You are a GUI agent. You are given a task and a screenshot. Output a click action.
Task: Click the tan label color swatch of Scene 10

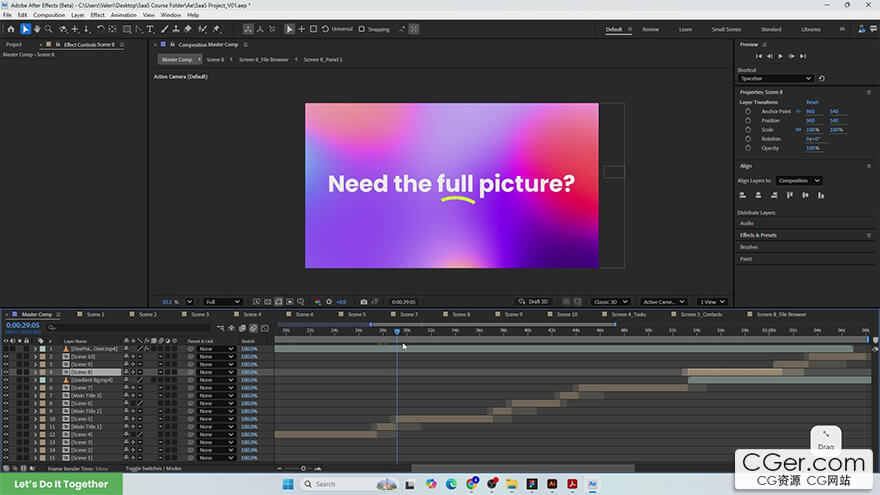click(43, 356)
